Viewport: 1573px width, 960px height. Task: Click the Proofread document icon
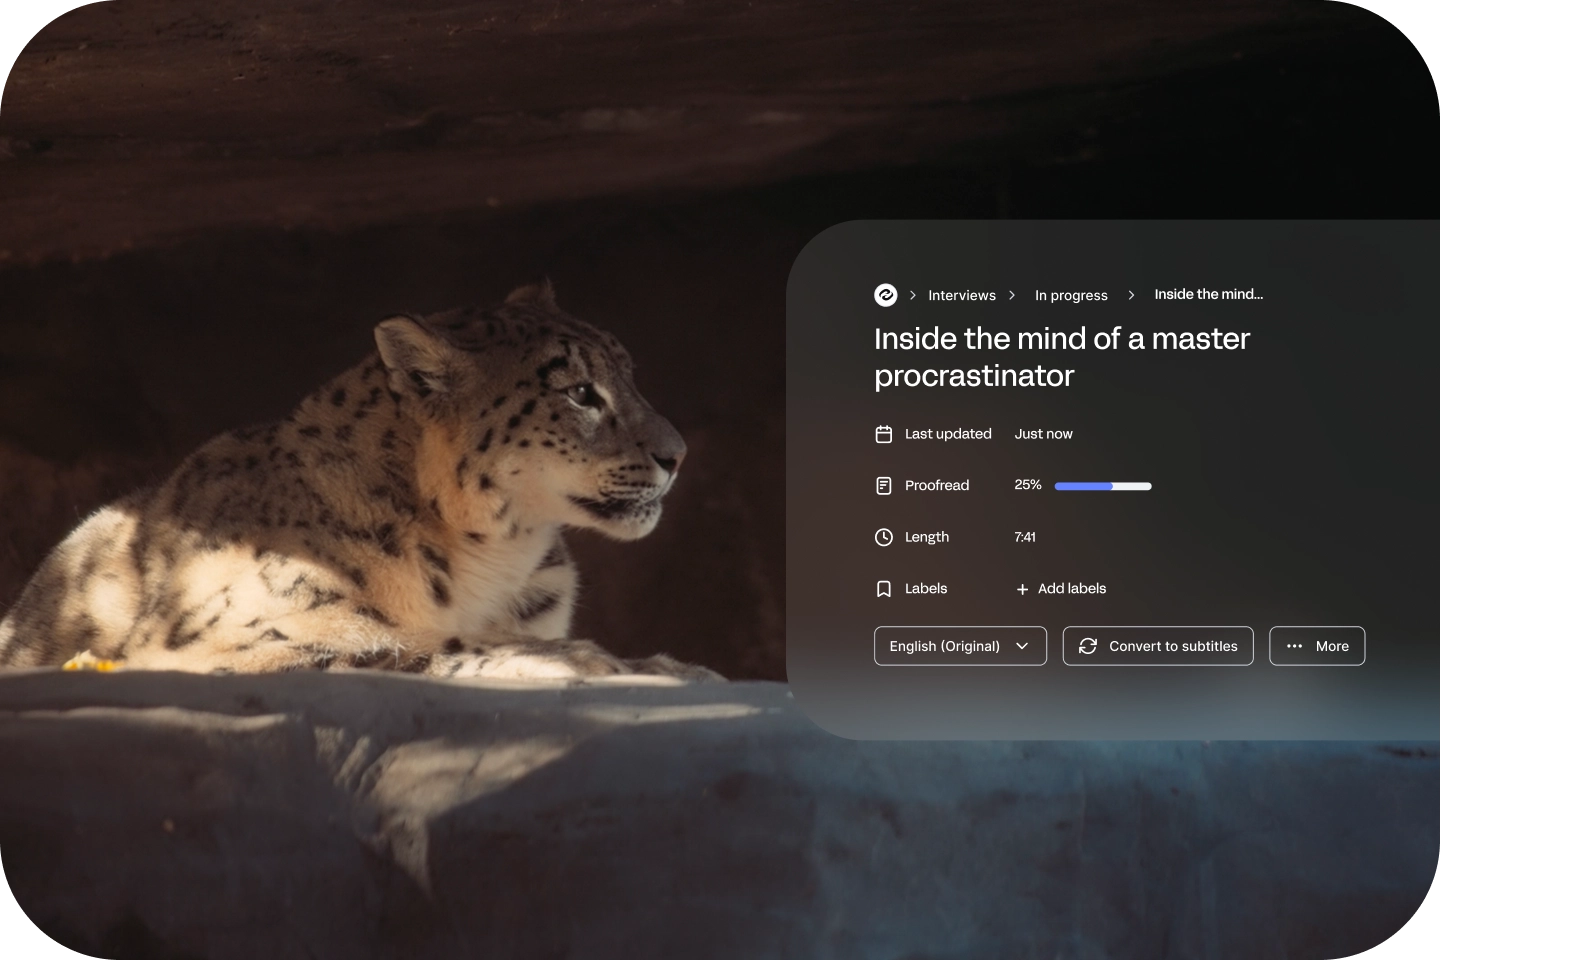[884, 486]
